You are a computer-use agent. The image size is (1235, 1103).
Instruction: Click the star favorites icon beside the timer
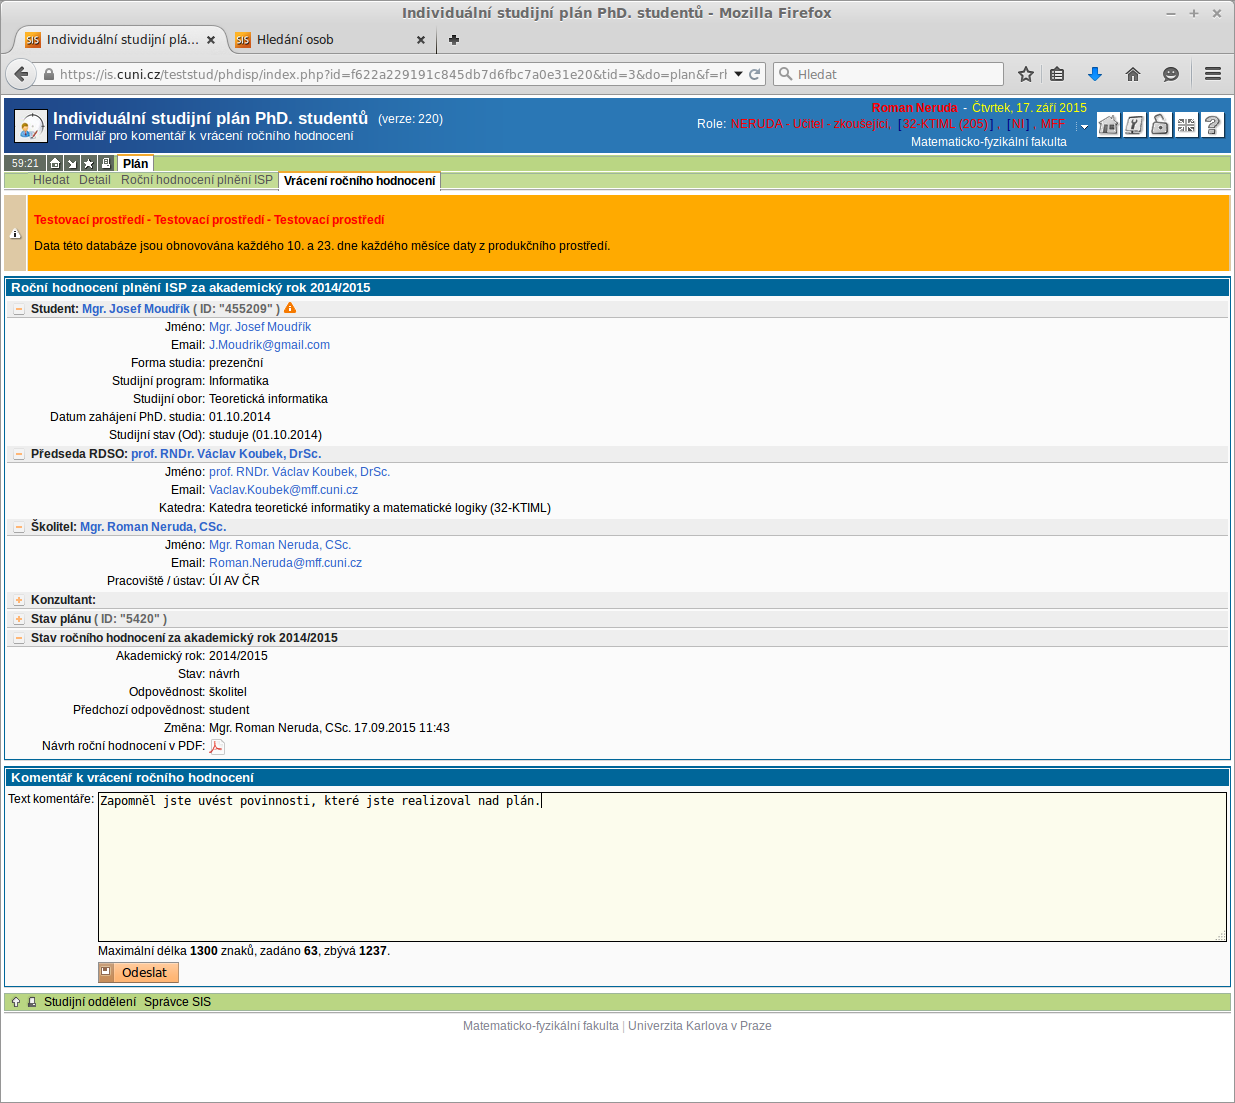[89, 163]
